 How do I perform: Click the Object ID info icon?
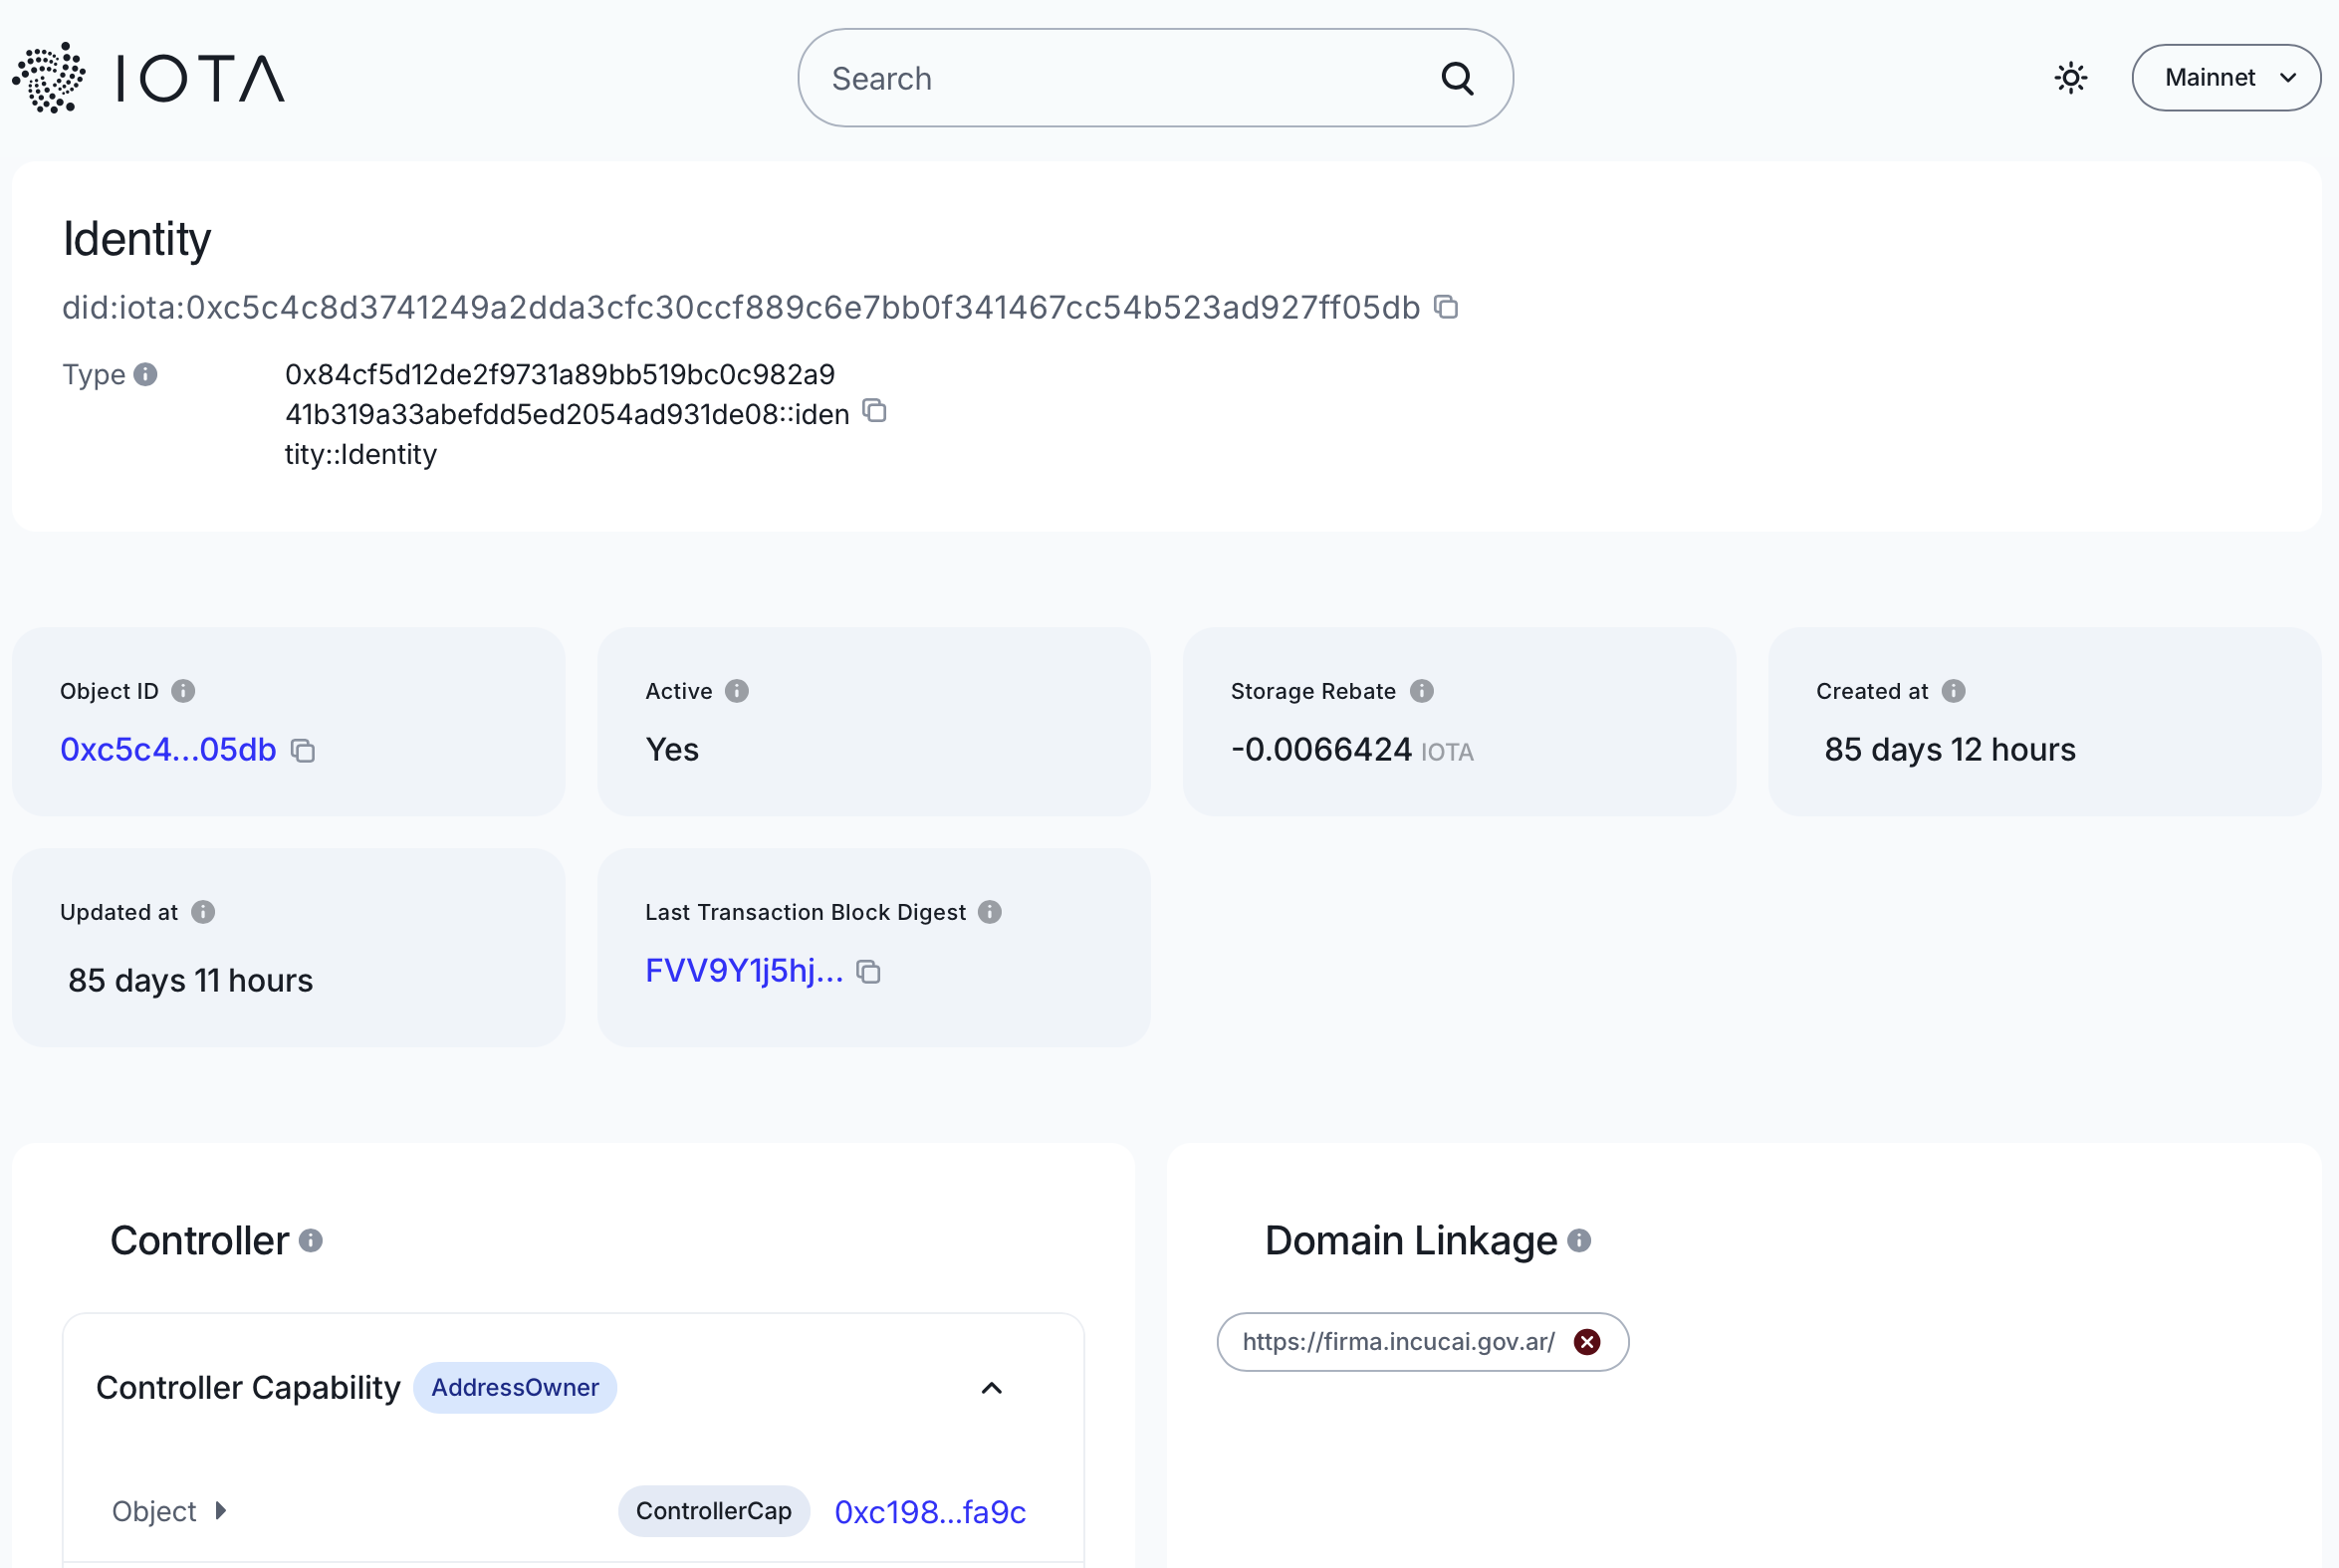(183, 691)
